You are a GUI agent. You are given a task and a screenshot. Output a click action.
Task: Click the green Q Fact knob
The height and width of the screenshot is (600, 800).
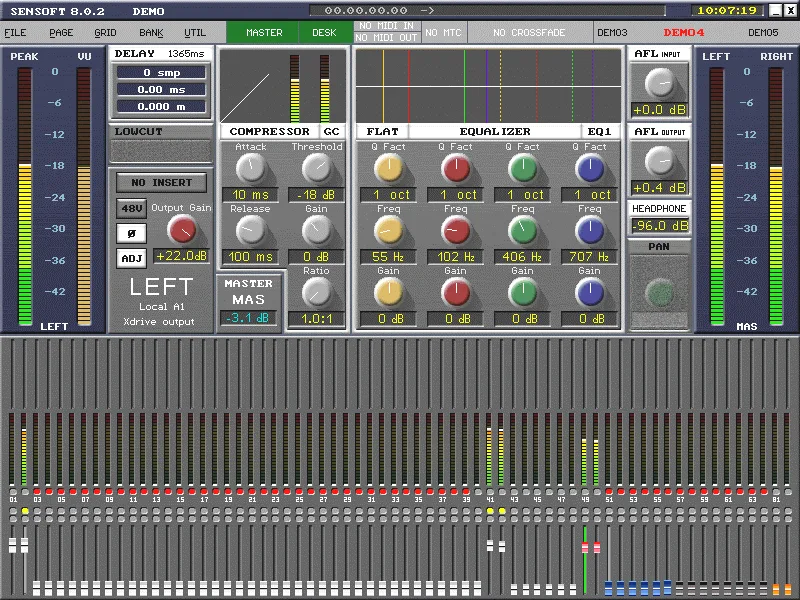(523, 168)
